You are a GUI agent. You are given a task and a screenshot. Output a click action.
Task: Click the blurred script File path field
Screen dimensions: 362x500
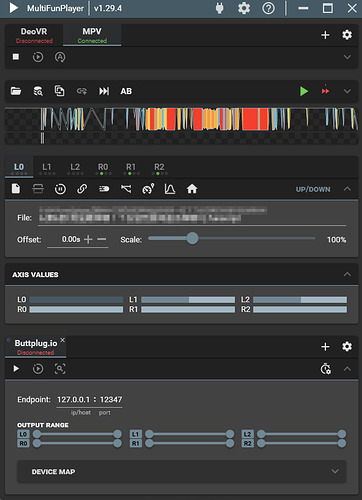[x=192, y=215]
